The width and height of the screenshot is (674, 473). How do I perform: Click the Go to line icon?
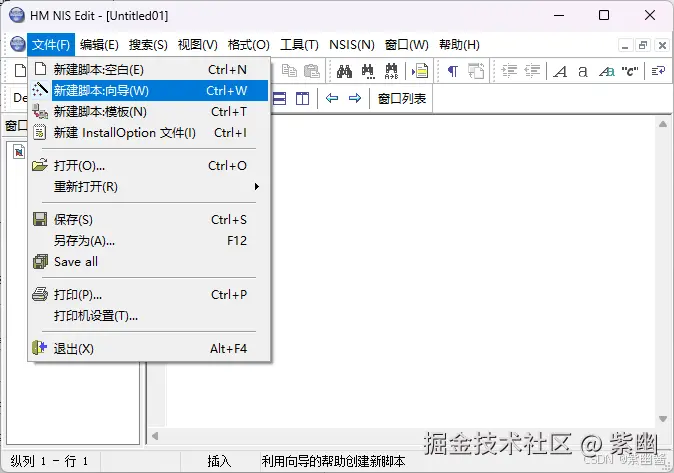pyautogui.click(x=420, y=71)
